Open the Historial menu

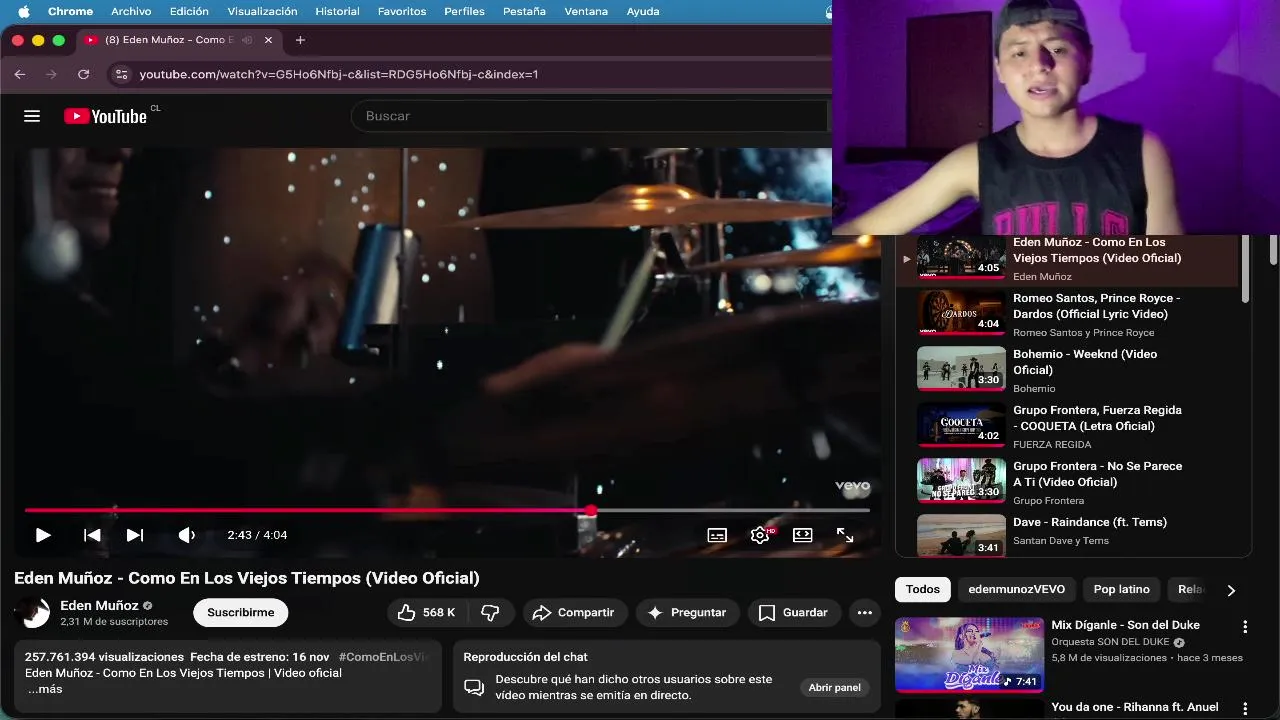pyautogui.click(x=337, y=11)
